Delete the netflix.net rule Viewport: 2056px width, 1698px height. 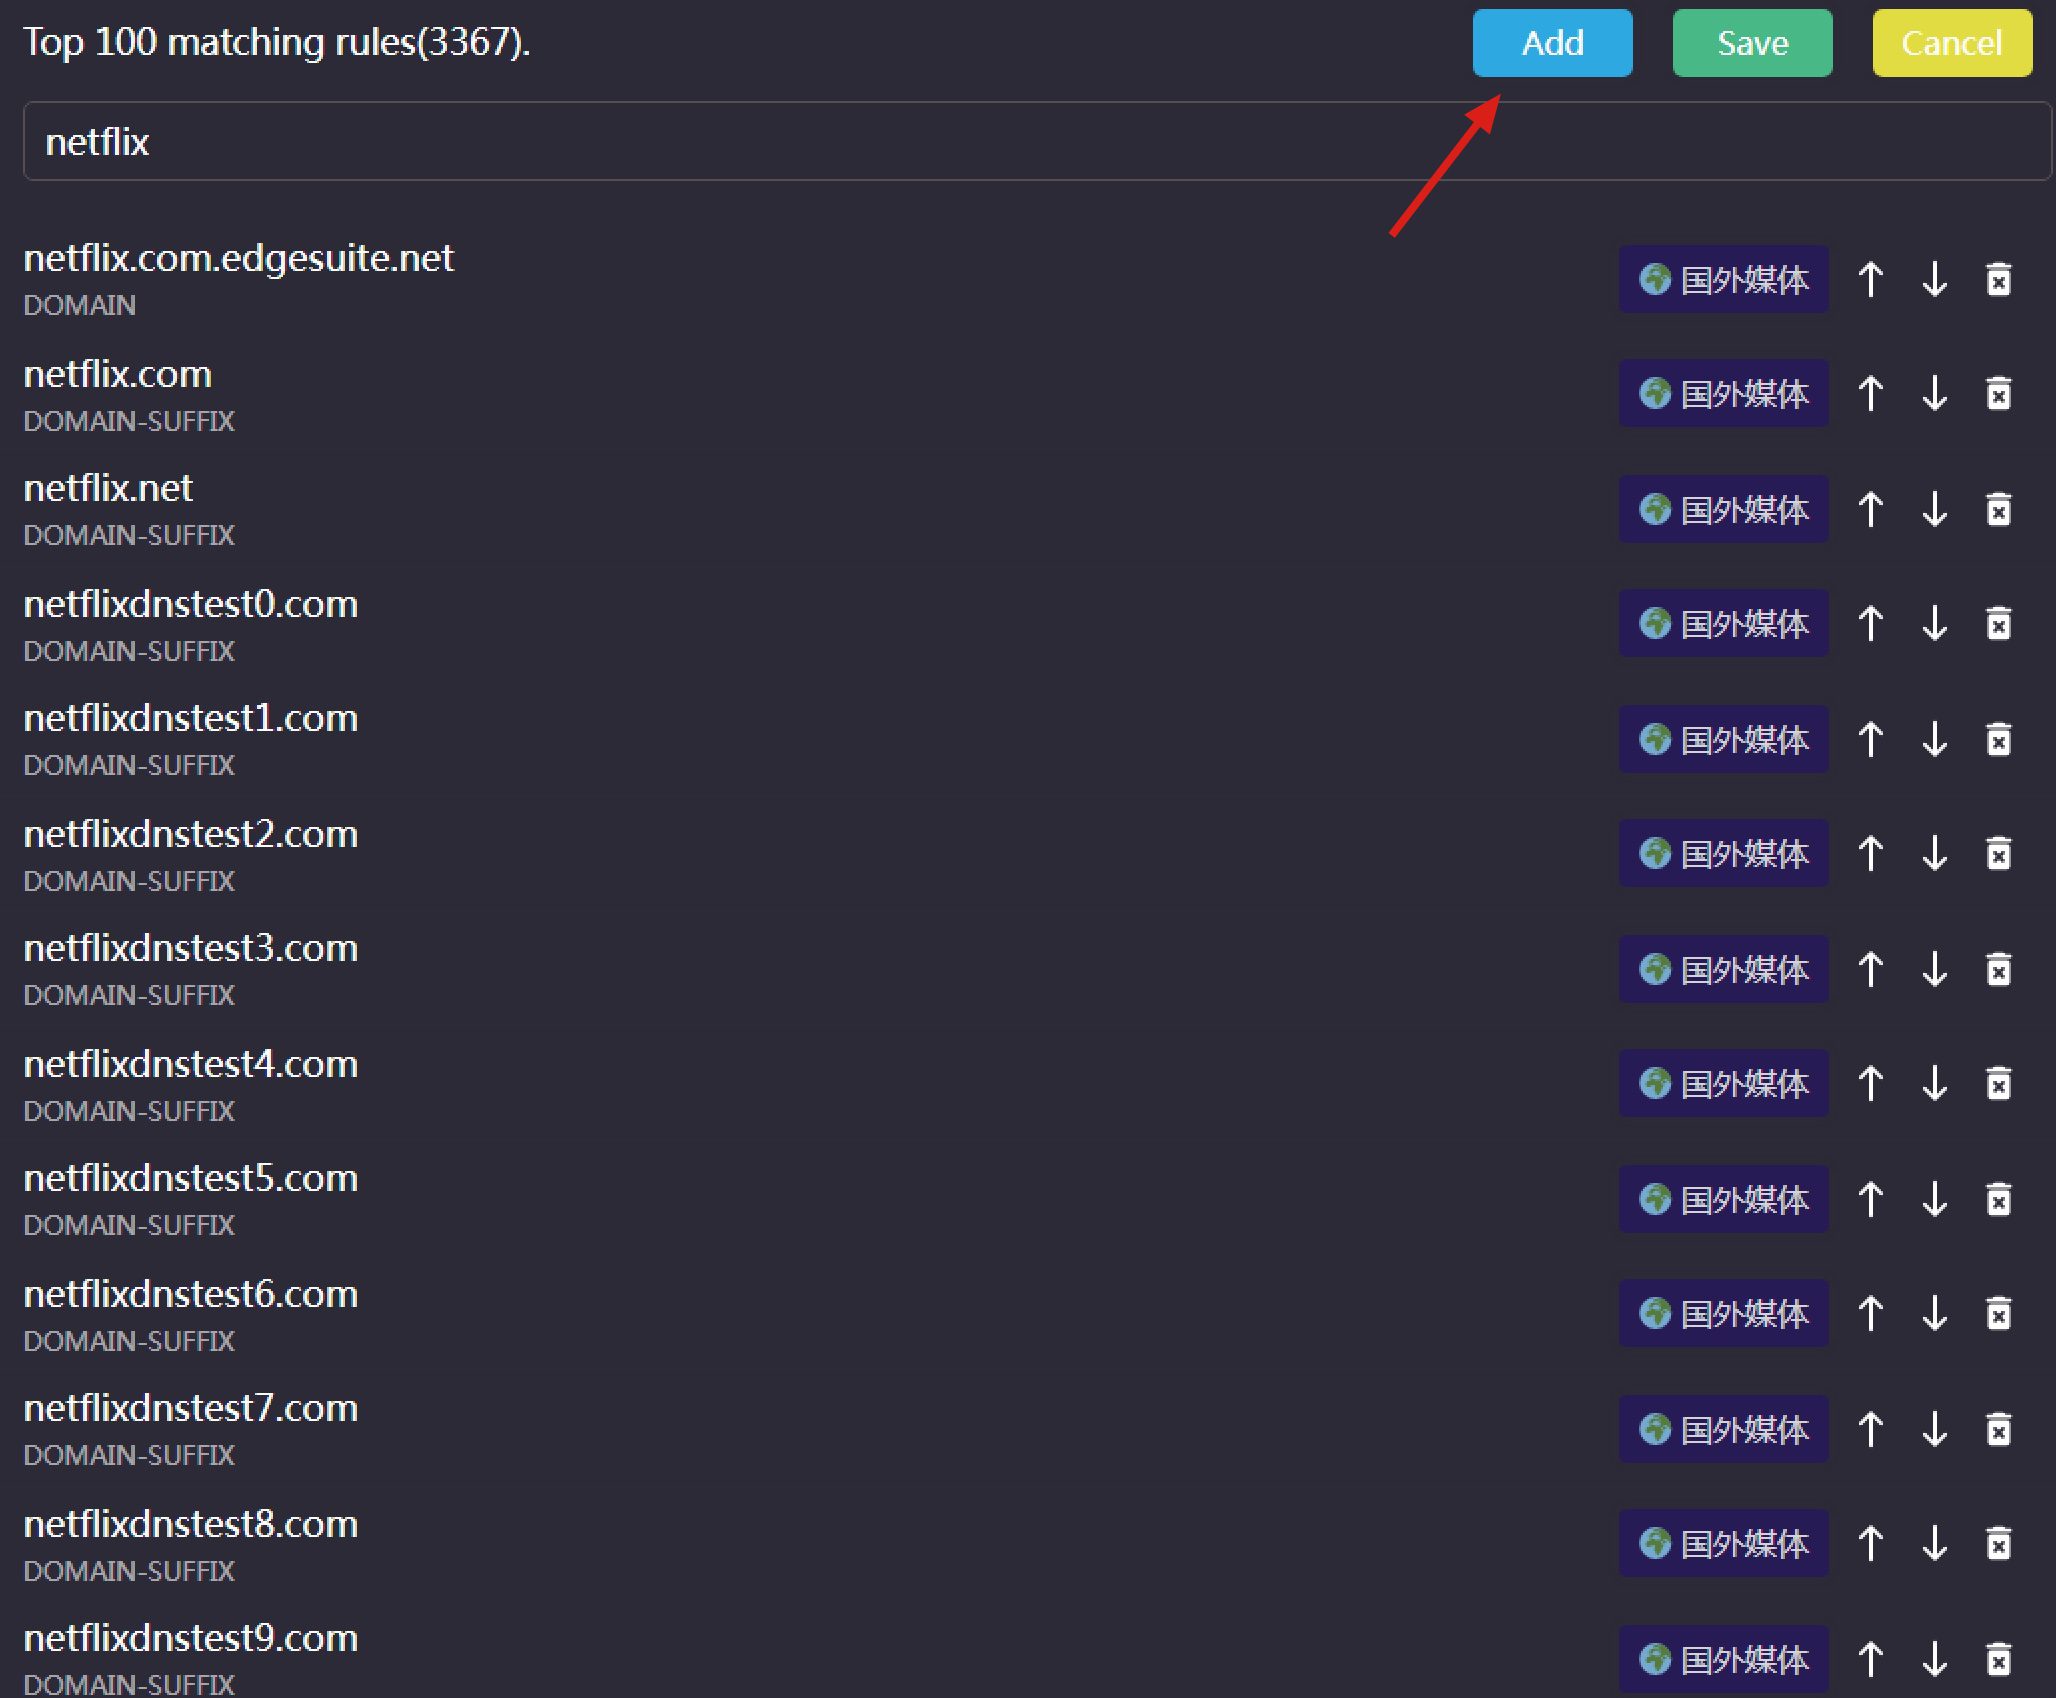click(x=1998, y=509)
